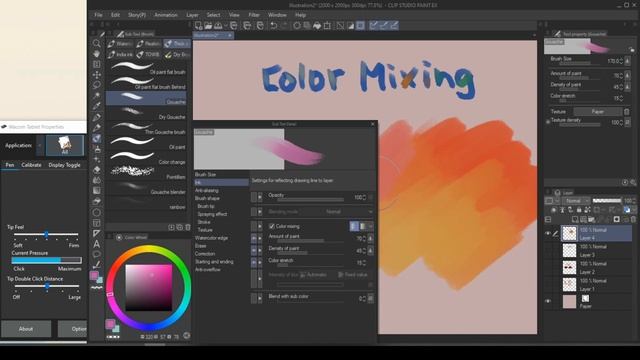The image size is (640, 360).
Task: Select the Move layer tool
Action: (97, 75)
